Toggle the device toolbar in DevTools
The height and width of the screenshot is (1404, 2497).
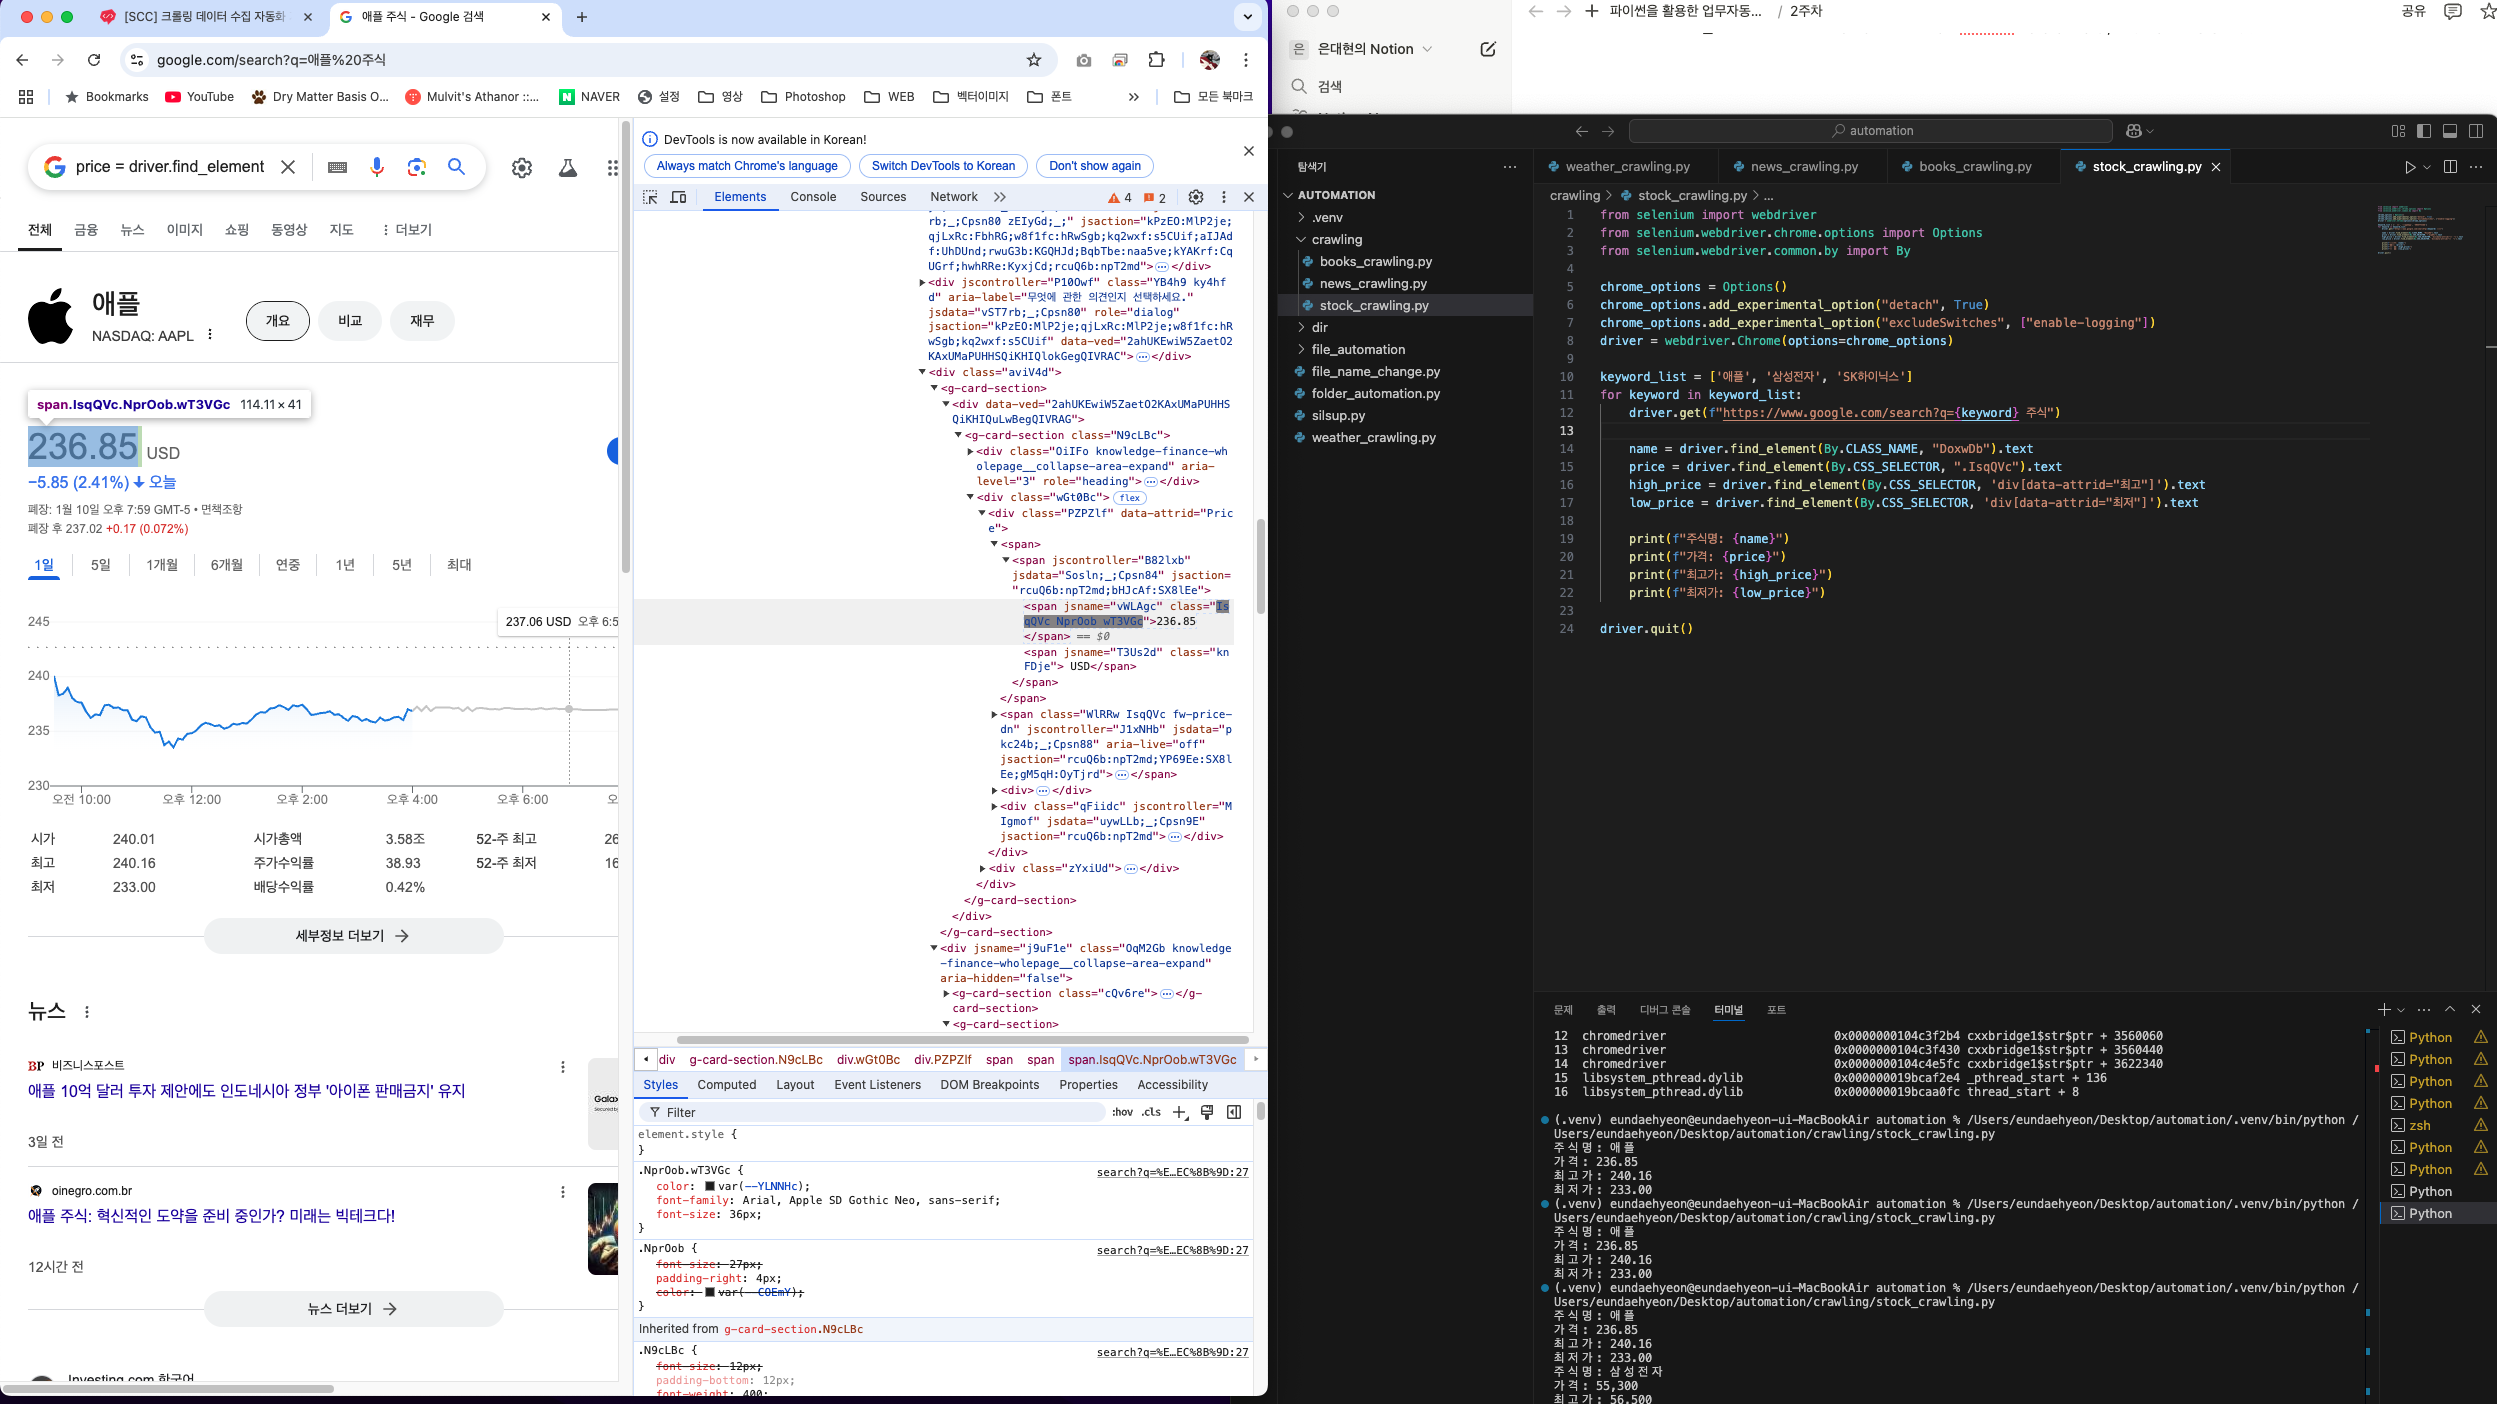click(x=678, y=197)
